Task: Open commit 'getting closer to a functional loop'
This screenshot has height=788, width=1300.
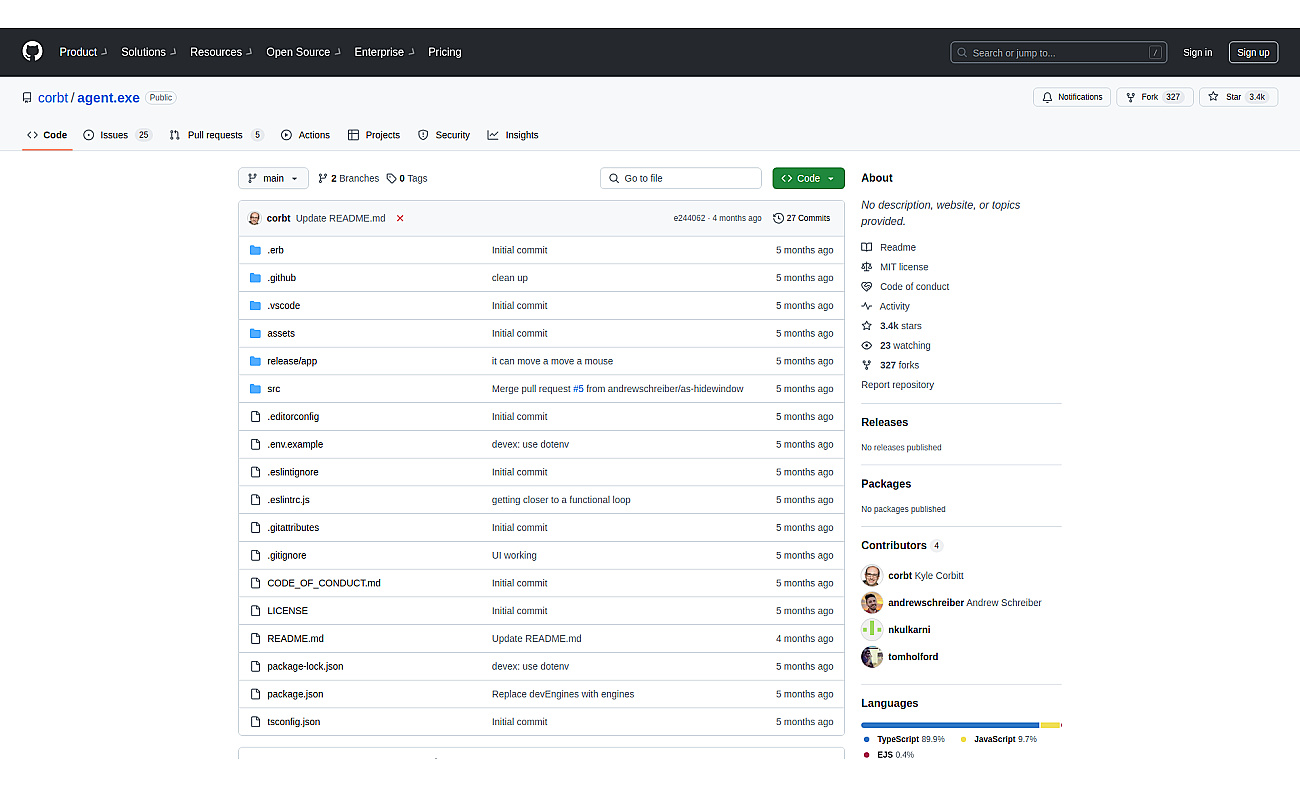Action: click(561, 500)
